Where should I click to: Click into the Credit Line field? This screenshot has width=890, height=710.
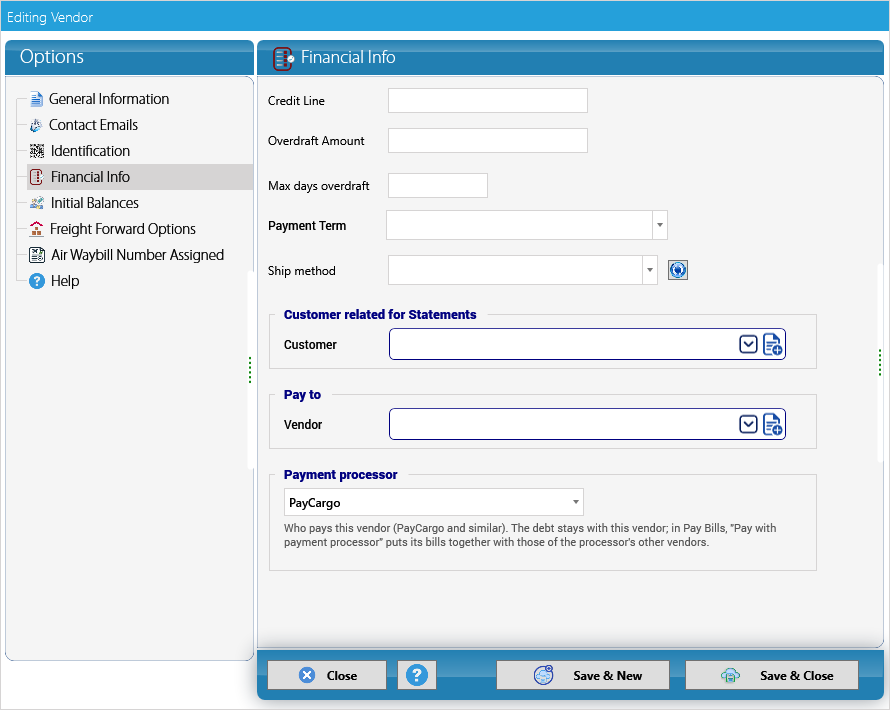(x=488, y=100)
